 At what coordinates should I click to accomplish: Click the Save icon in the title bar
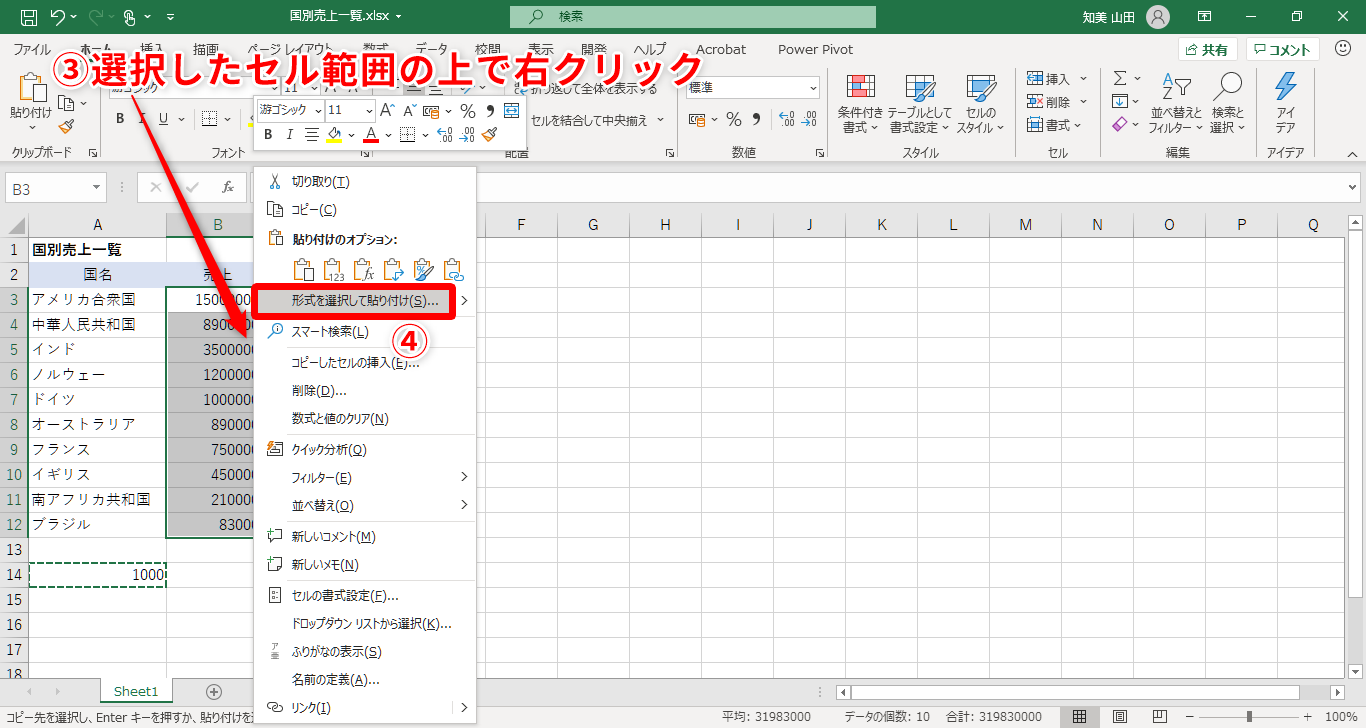[x=29, y=17]
